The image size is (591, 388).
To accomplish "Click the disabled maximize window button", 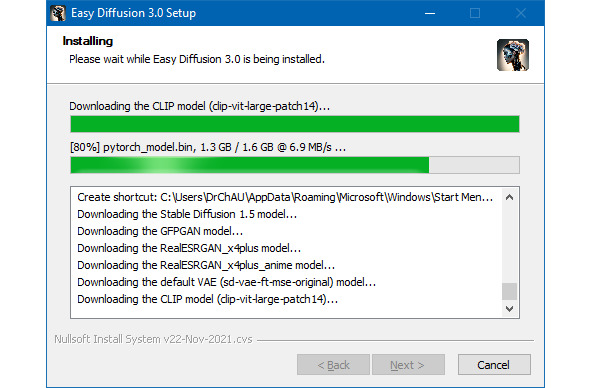I will point(475,13).
